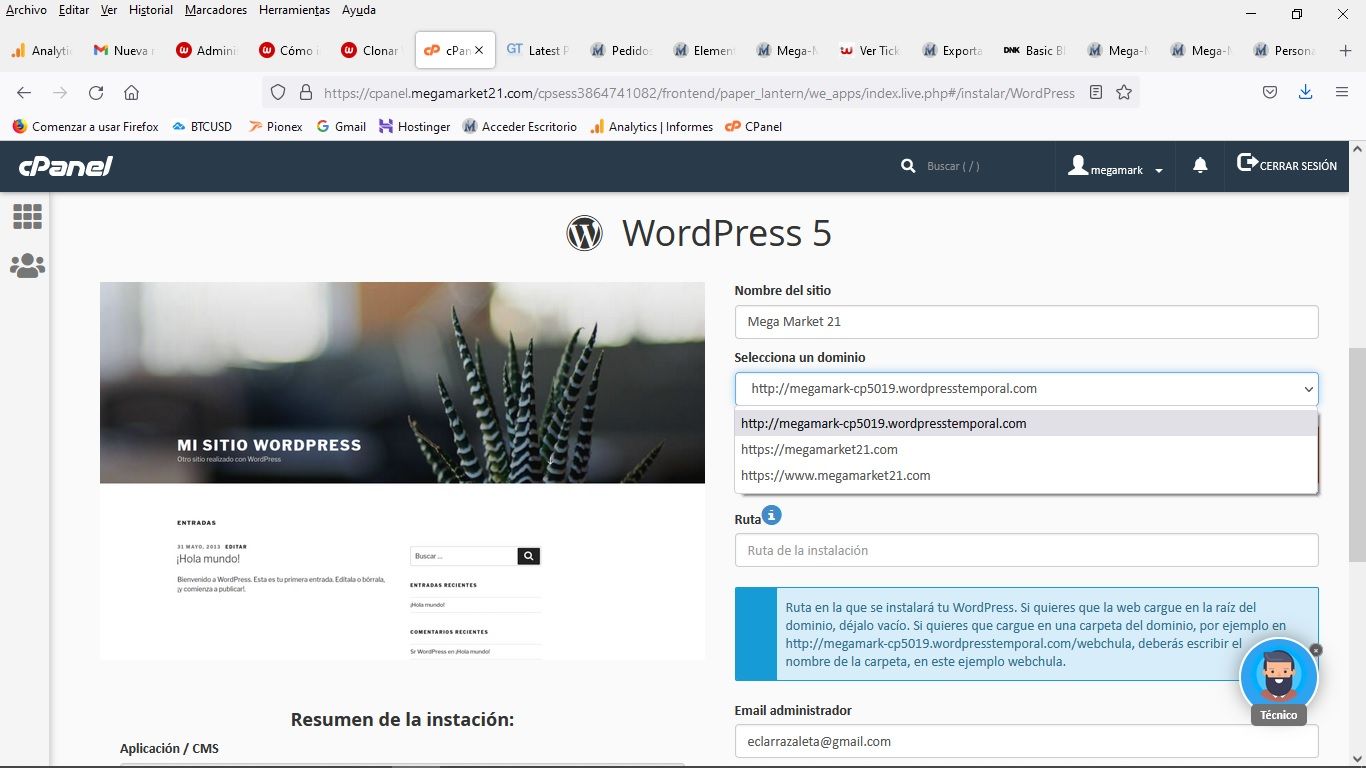Switch to the Basic Bl tab

pyautogui.click(x=1035, y=50)
